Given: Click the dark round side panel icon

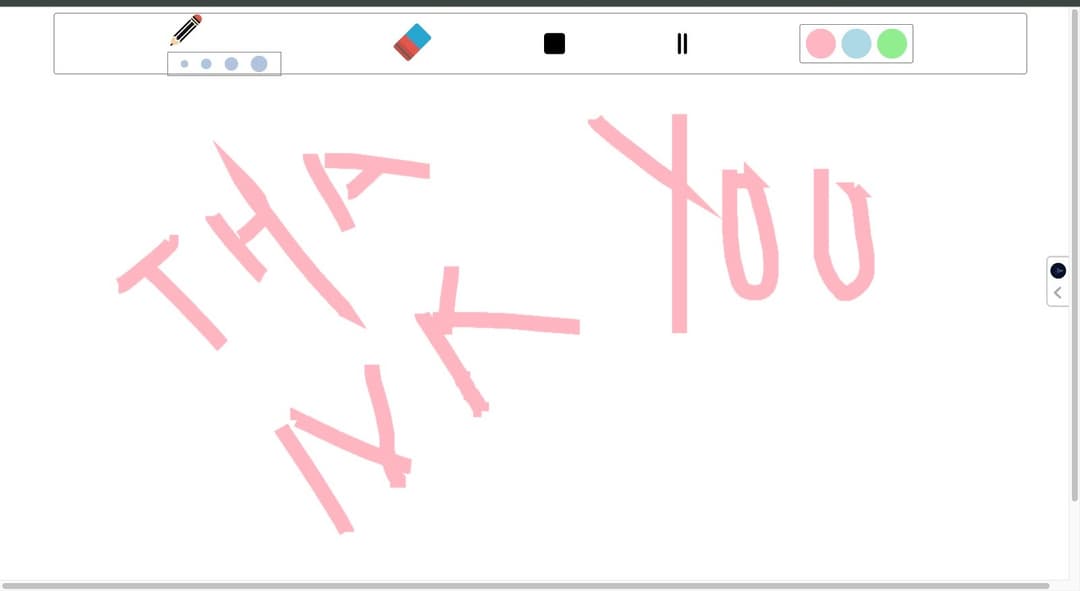Looking at the screenshot, I should [1058, 271].
